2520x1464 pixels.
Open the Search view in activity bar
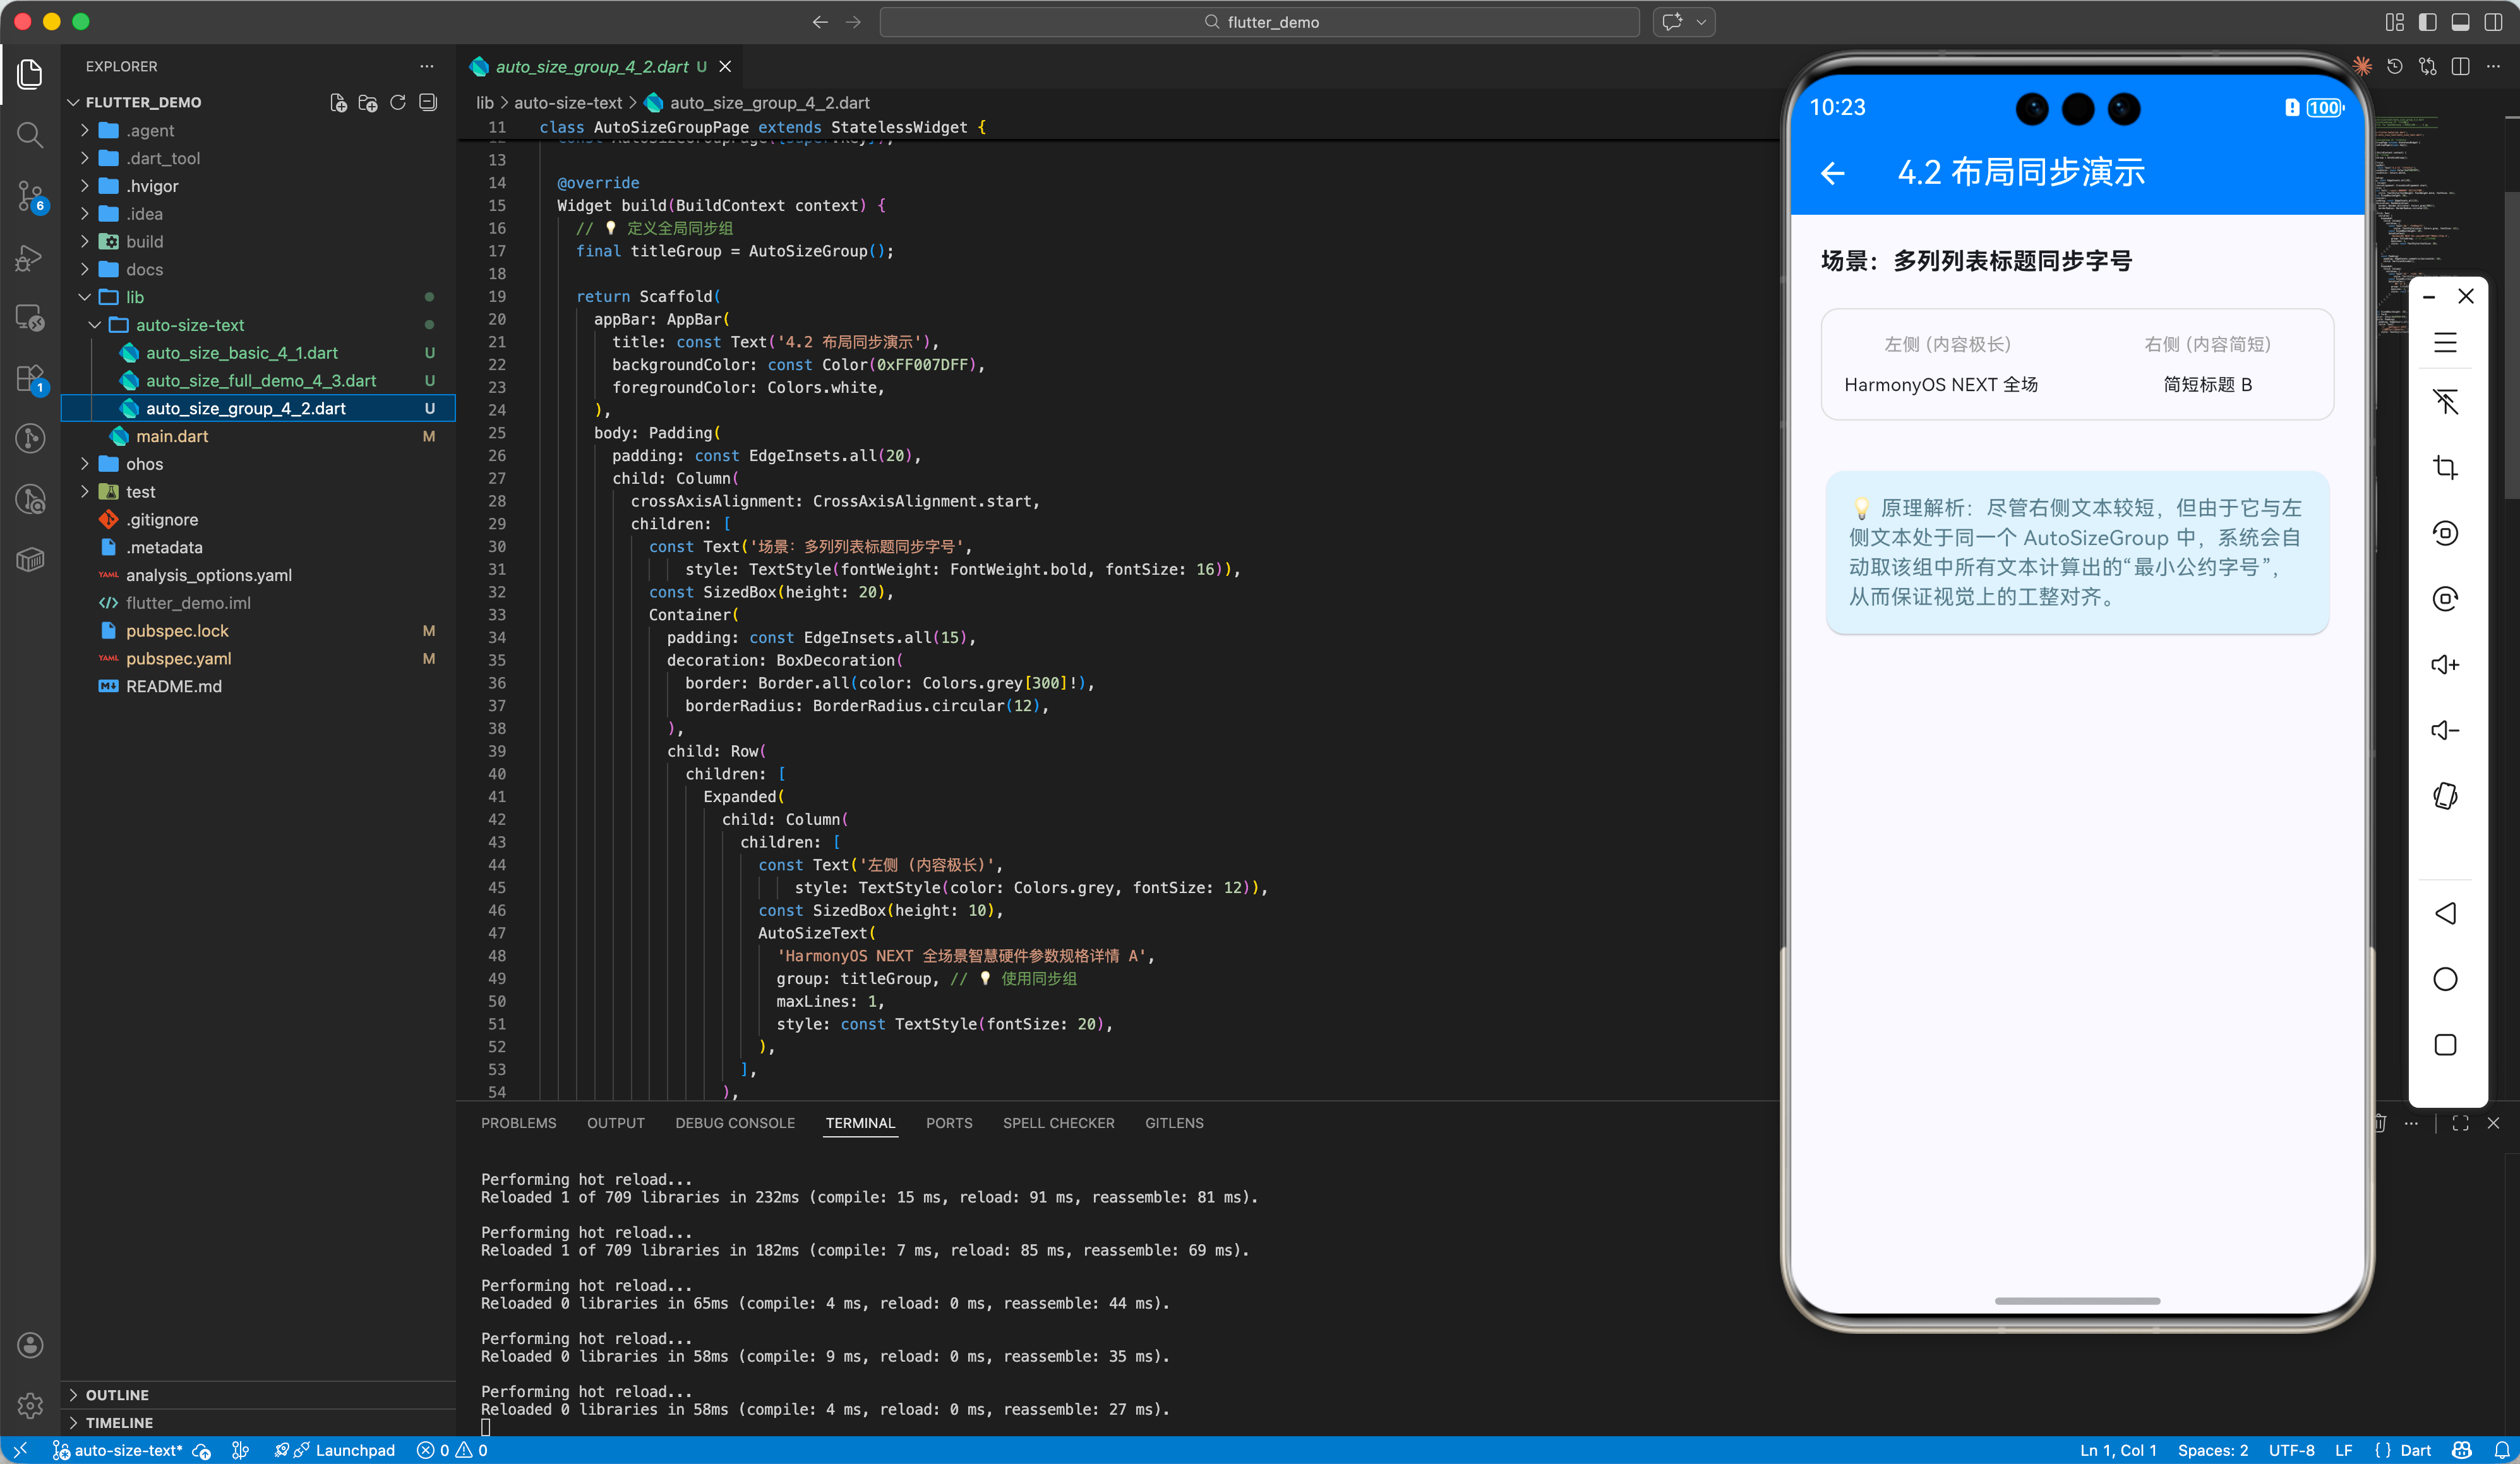click(x=30, y=135)
